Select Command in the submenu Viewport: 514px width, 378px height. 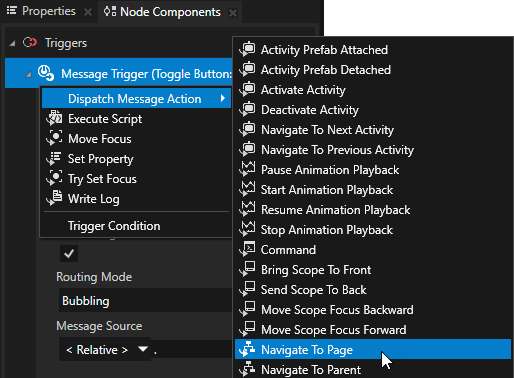373,249
